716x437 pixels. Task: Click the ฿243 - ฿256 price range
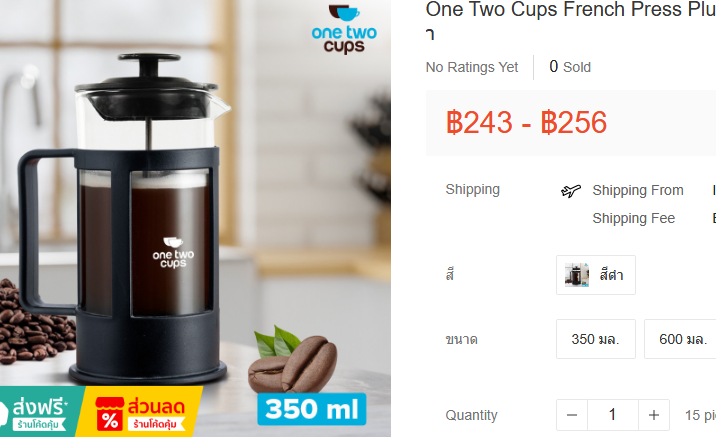coord(526,122)
